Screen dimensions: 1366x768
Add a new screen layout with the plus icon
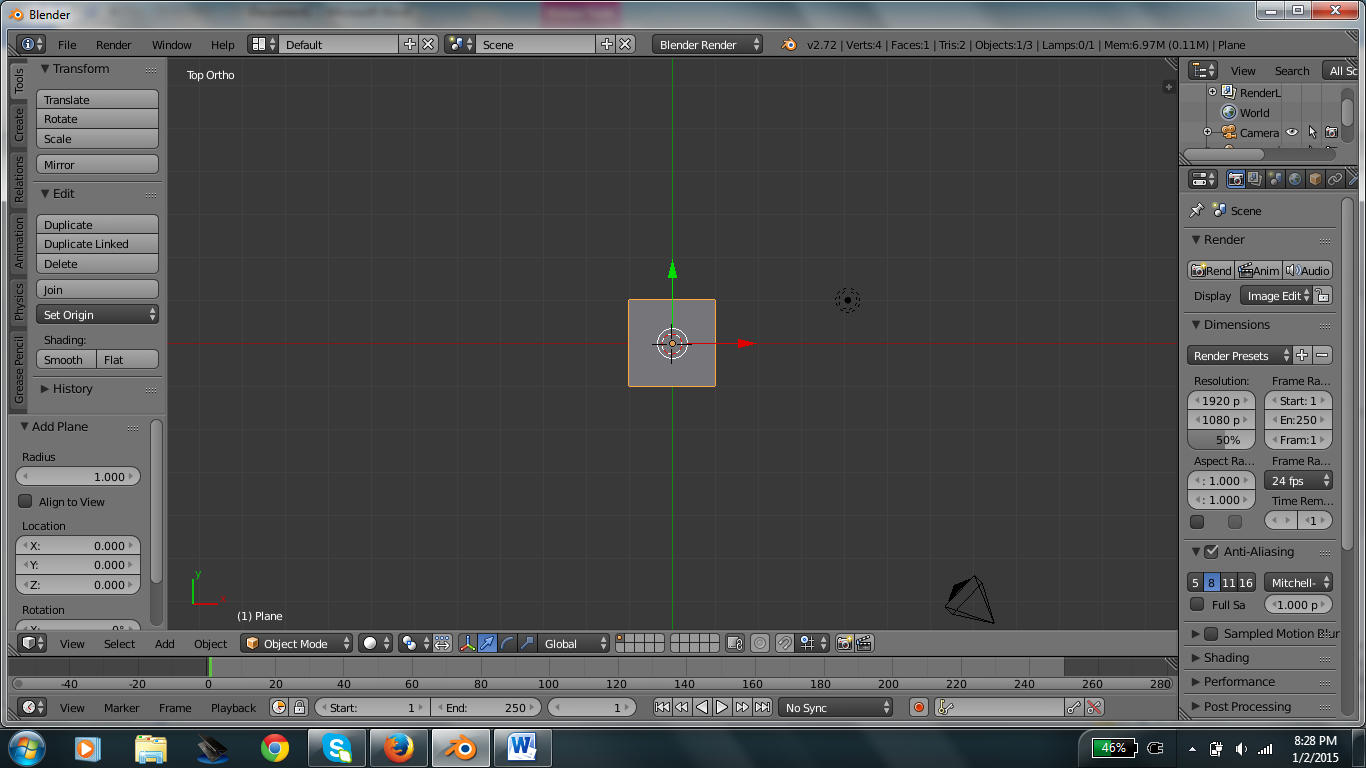point(409,45)
